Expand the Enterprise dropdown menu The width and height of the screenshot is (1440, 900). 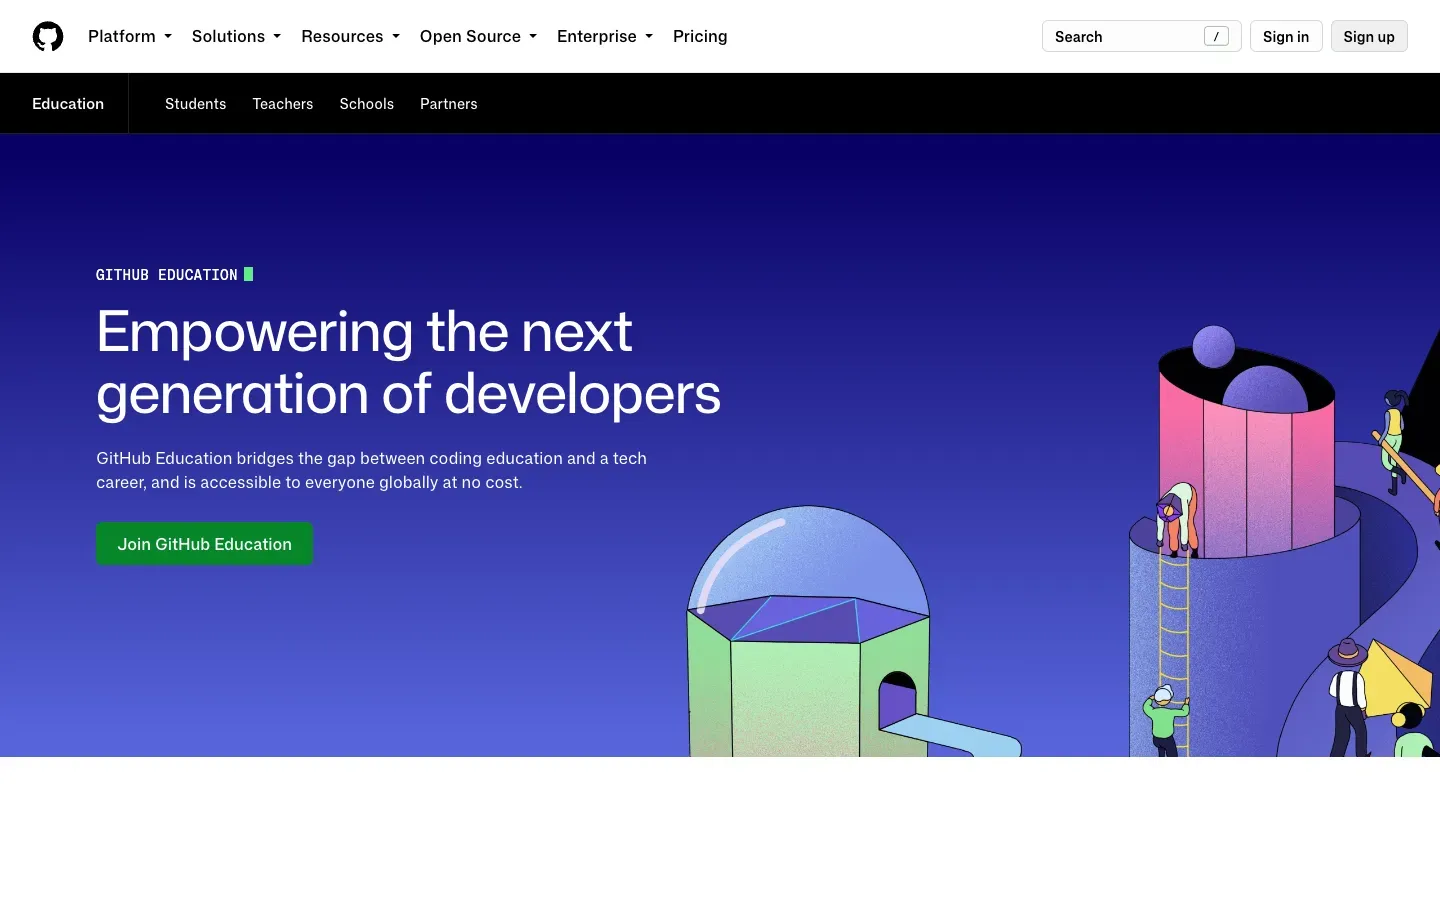click(605, 36)
